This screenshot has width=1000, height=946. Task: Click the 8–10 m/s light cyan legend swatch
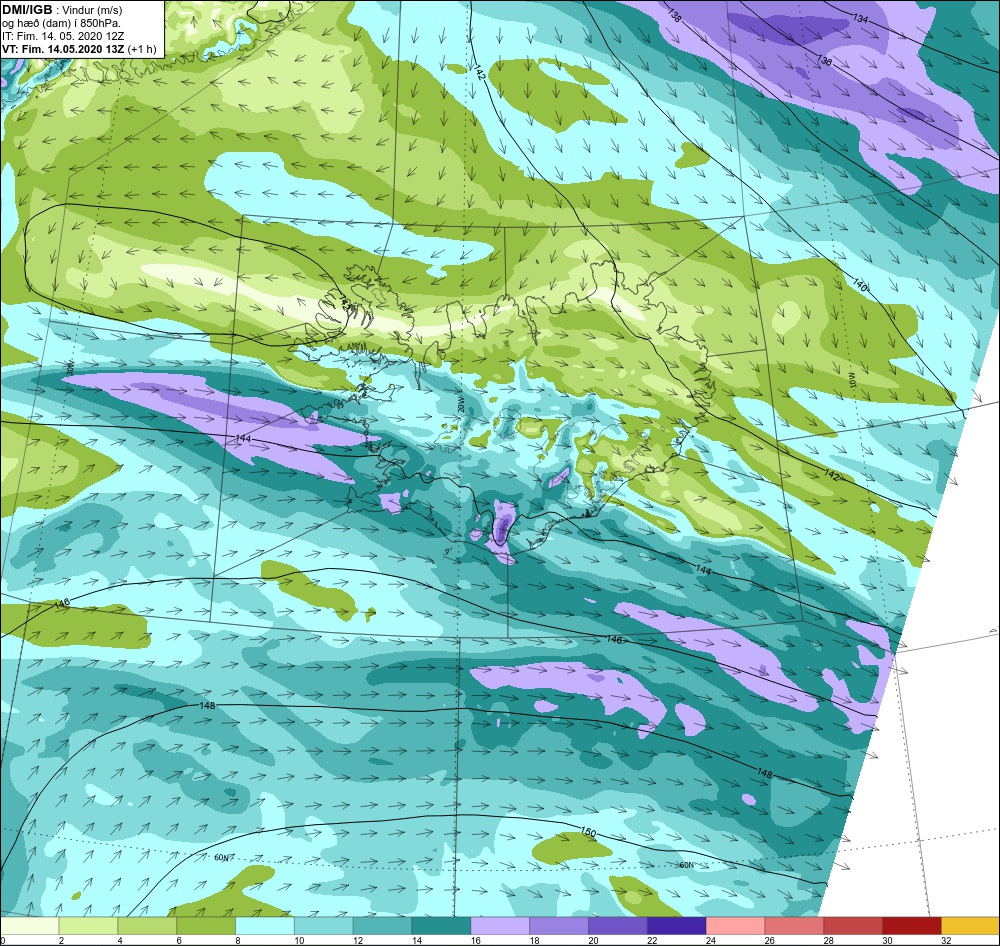coord(265,926)
